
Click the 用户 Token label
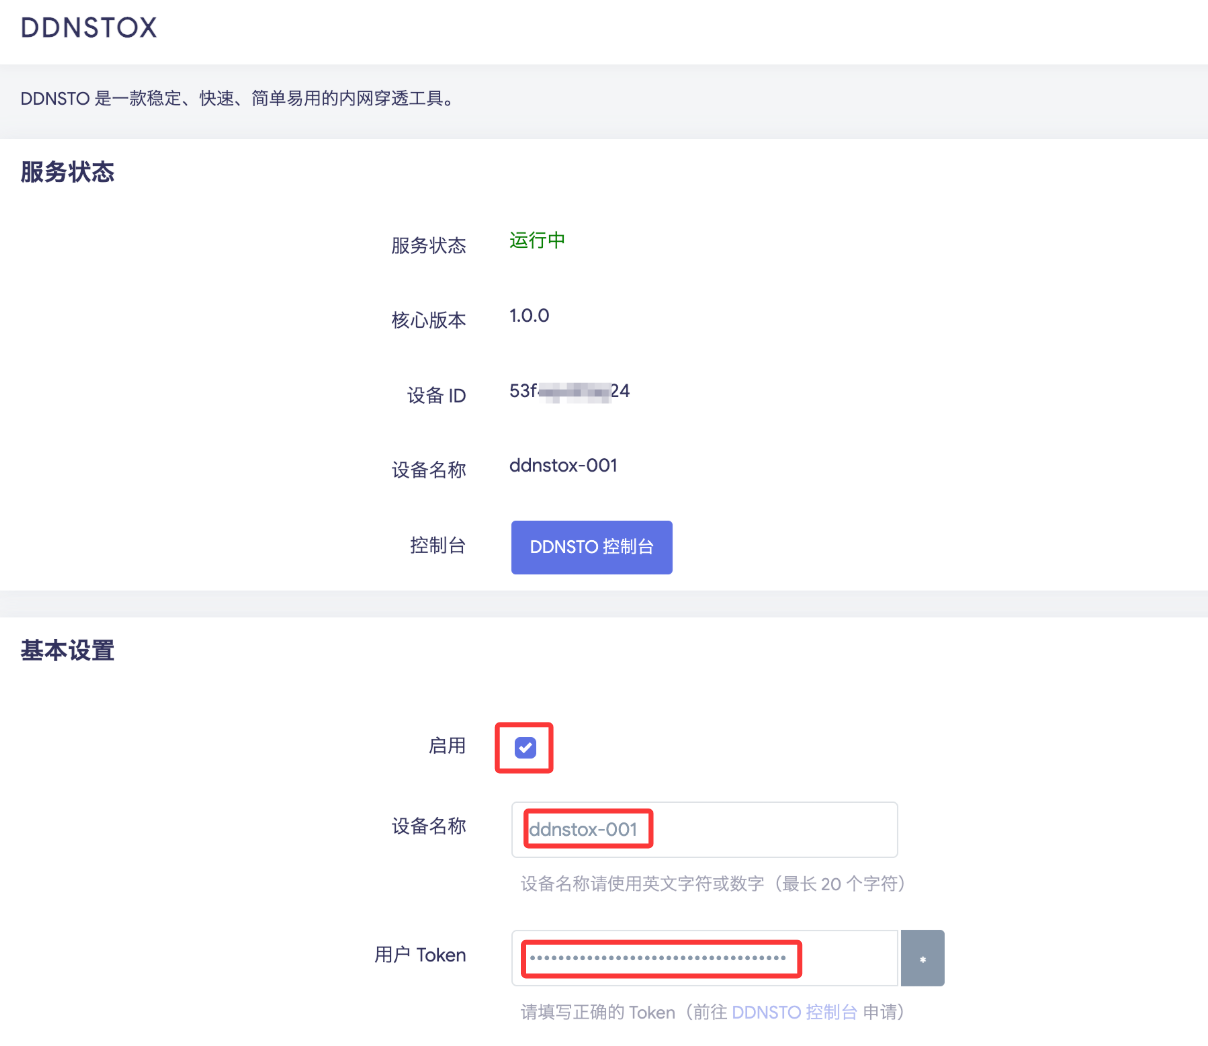coord(420,955)
